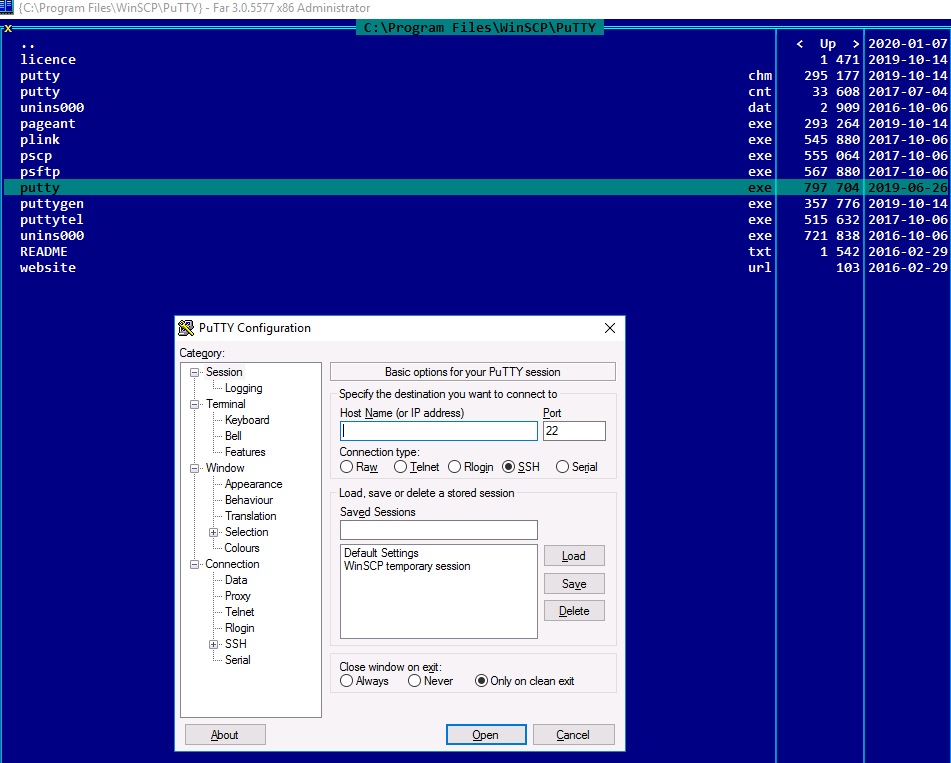Collapse the Terminal tree node
Screen dimensions: 951x763
[194, 405]
